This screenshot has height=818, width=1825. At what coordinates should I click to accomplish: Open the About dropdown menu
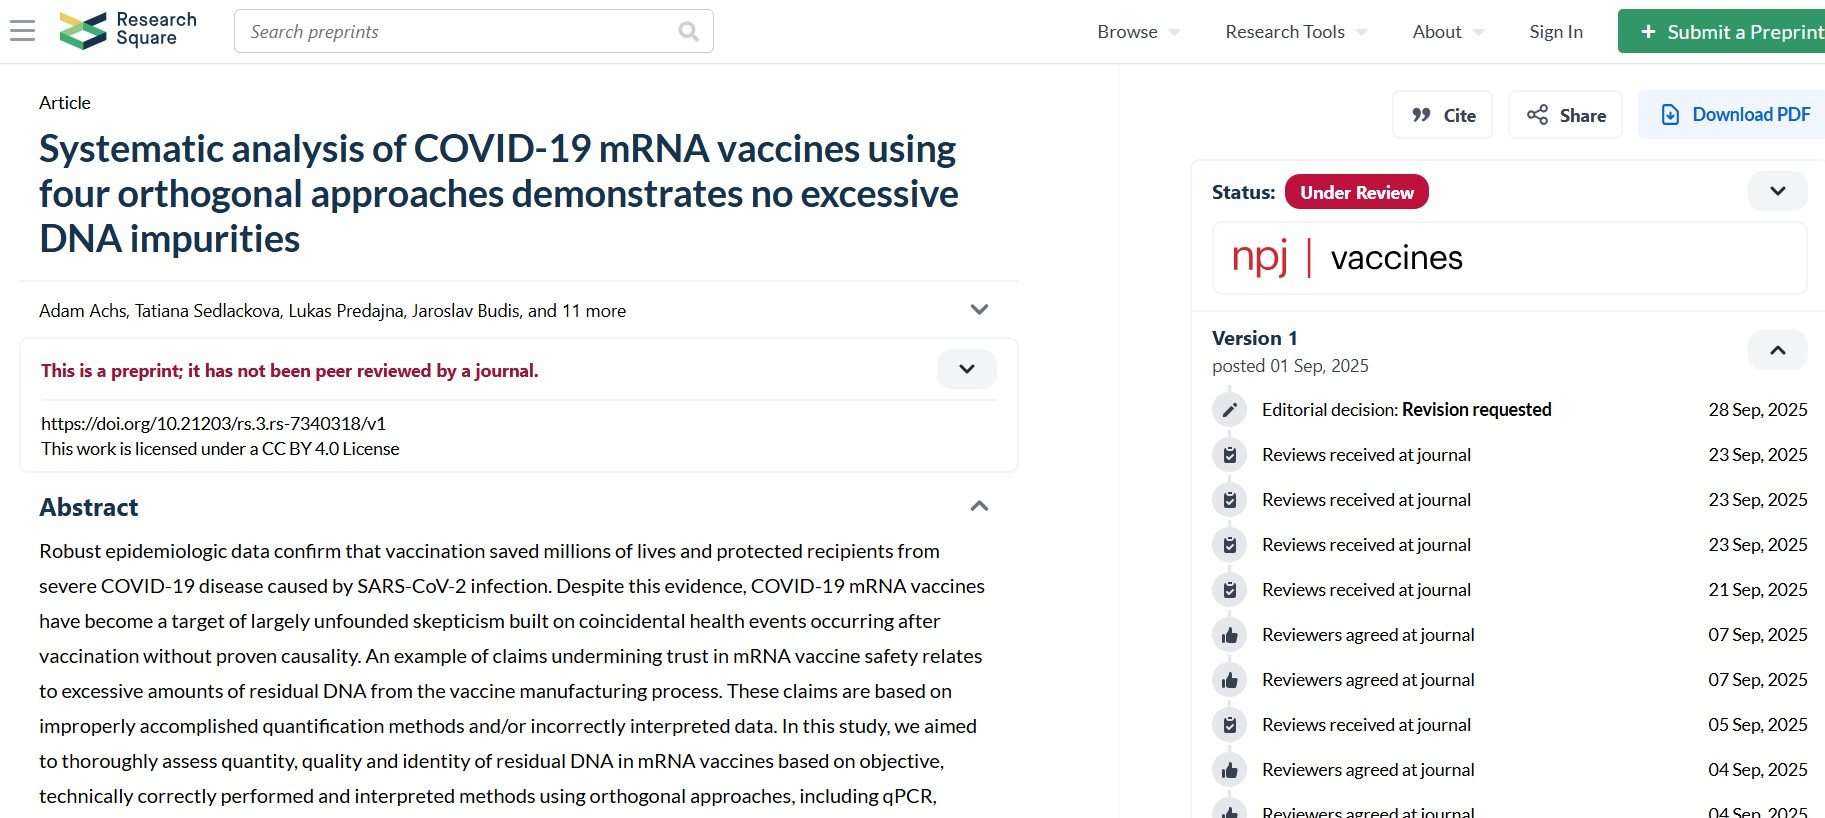(1447, 32)
